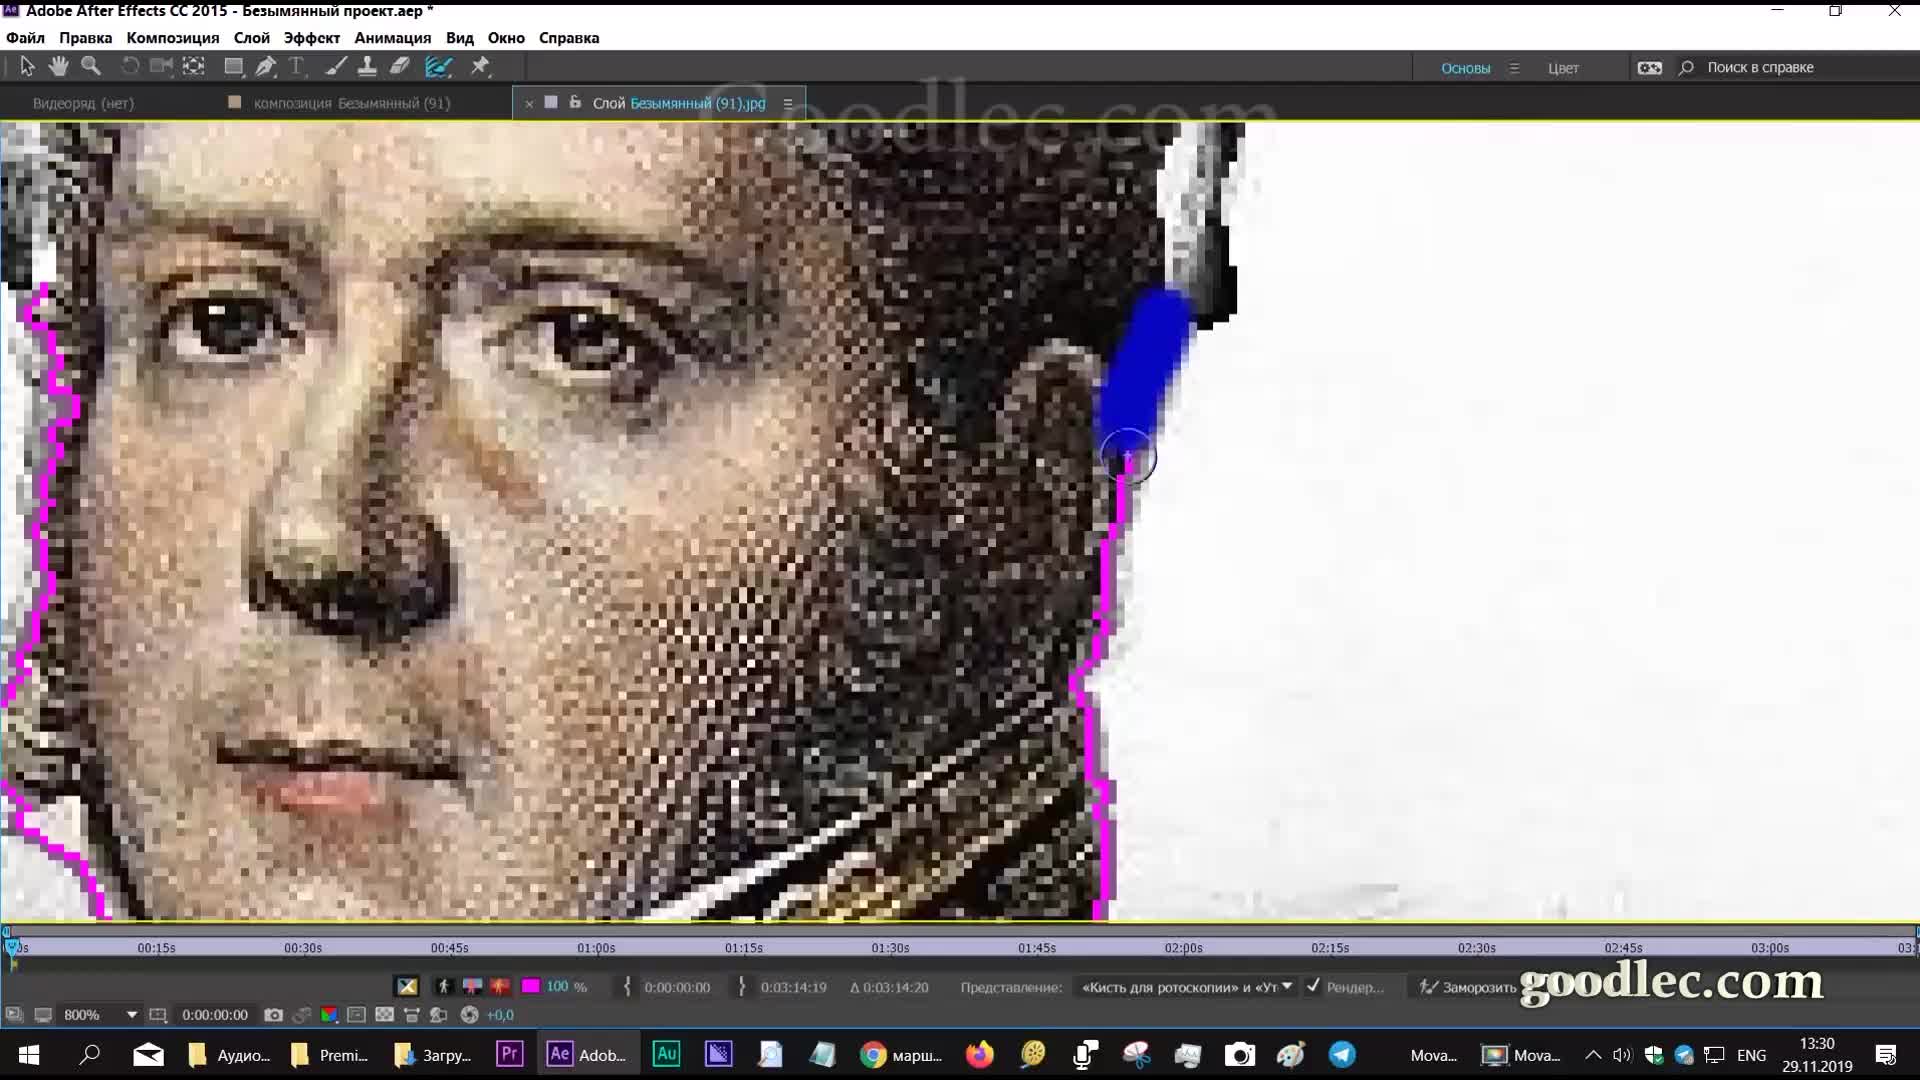The width and height of the screenshot is (1920, 1080).
Task: Click the current time 0:00:00:00 field
Action: [x=215, y=1015]
